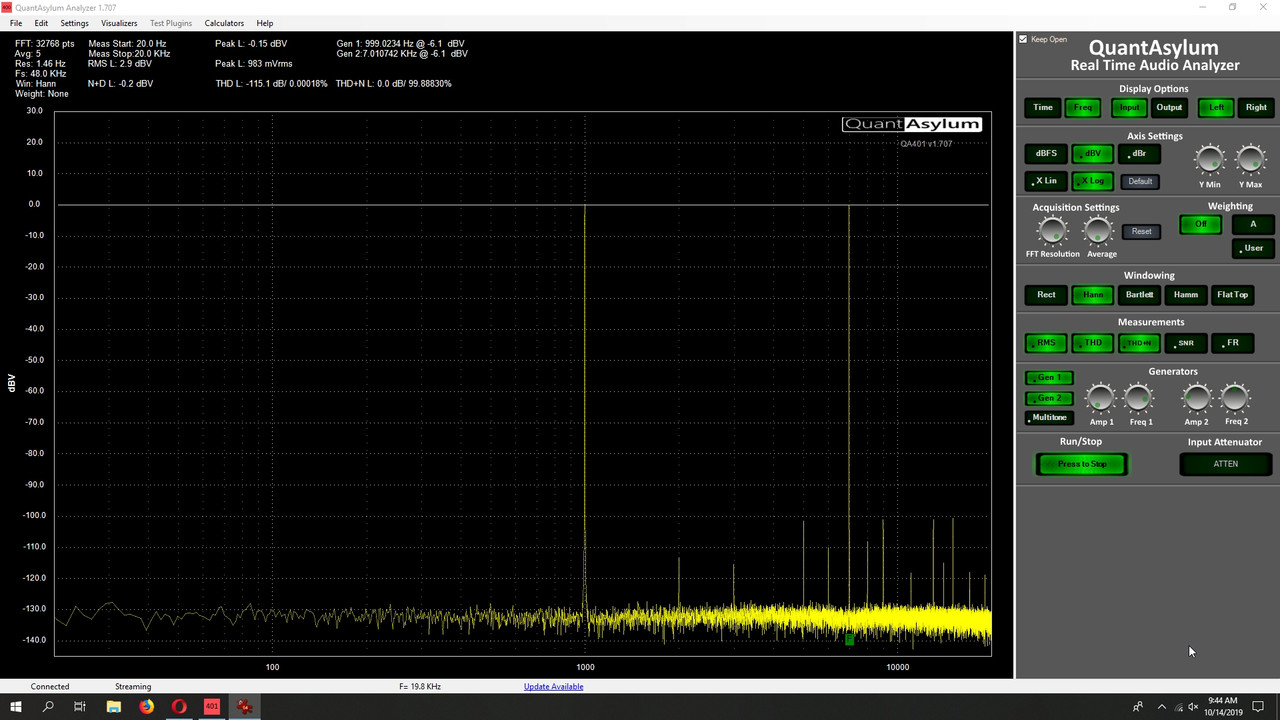Turn weighting Off

coord(1201,224)
